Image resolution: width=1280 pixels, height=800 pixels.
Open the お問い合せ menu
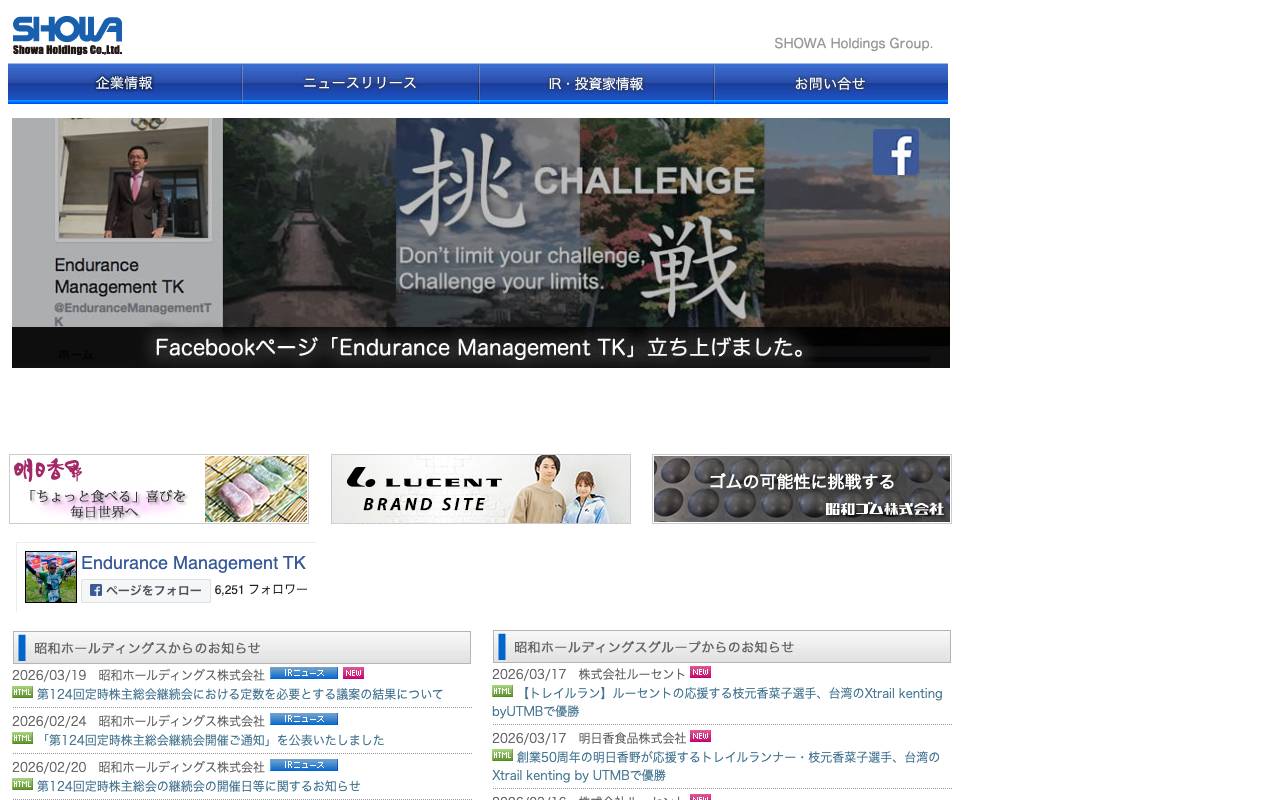pos(830,84)
